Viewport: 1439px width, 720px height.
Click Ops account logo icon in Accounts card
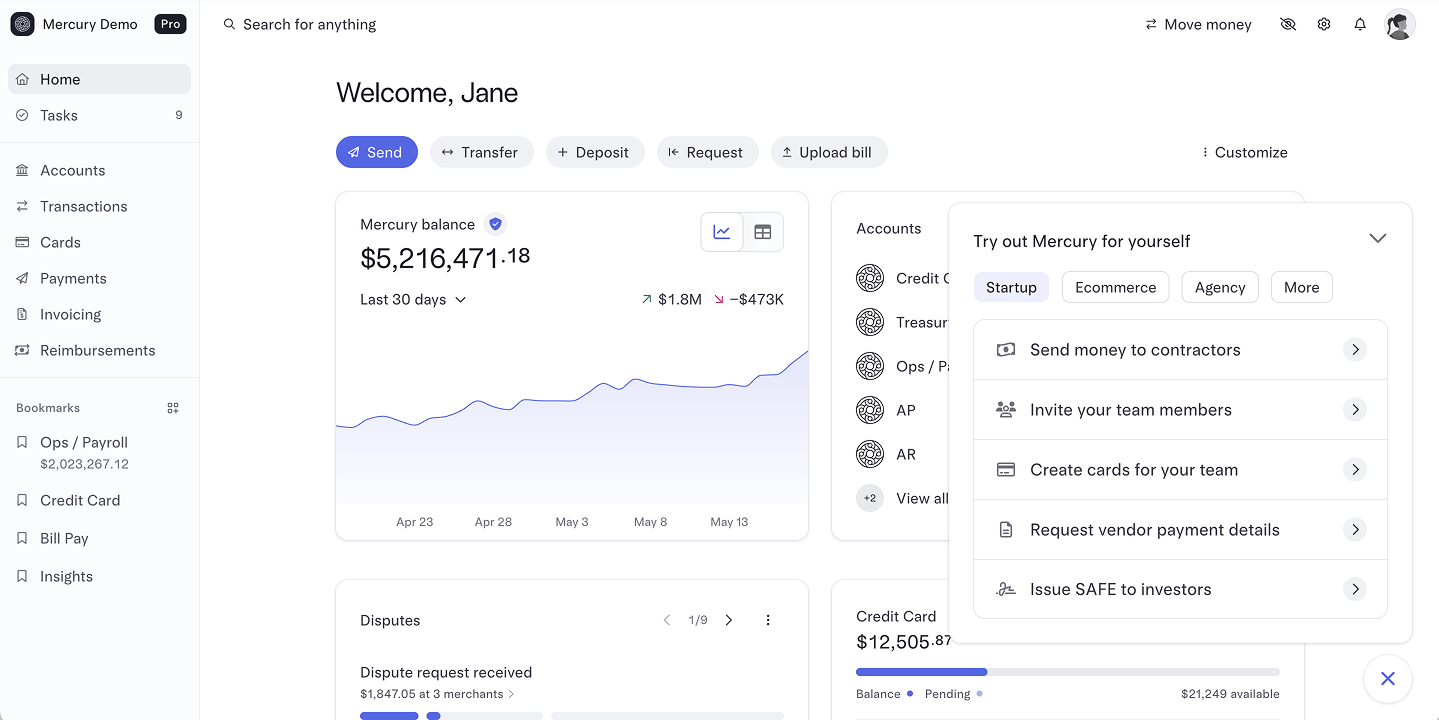click(x=870, y=366)
